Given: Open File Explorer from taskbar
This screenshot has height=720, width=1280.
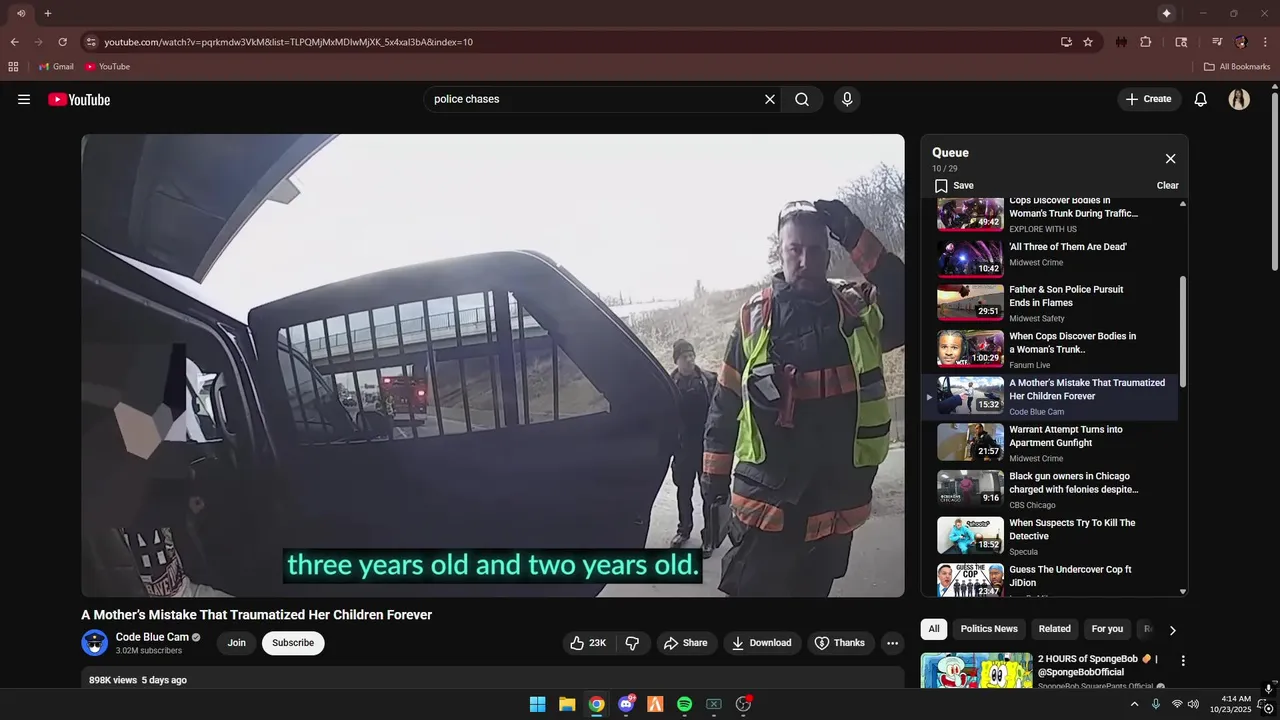Looking at the screenshot, I should coord(567,704).
